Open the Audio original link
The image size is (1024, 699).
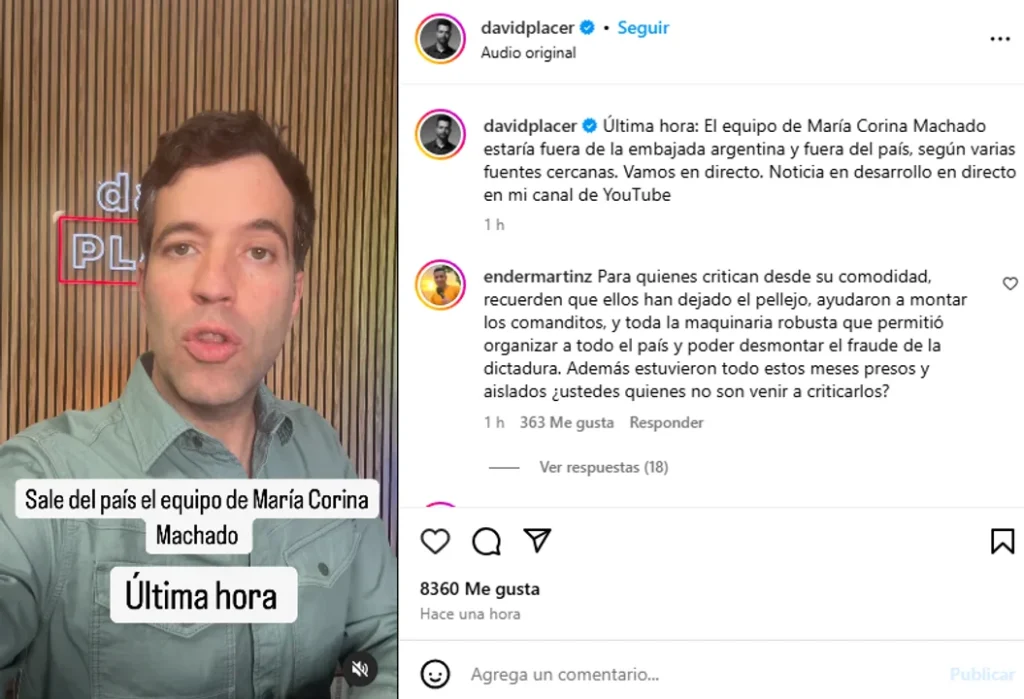(528, 53)
